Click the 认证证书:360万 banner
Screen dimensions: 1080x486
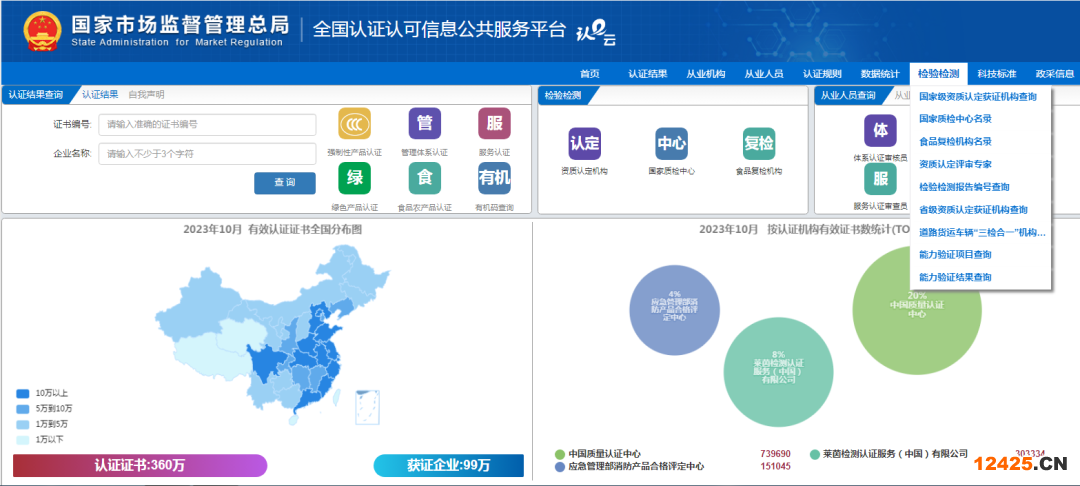(140, 465)
